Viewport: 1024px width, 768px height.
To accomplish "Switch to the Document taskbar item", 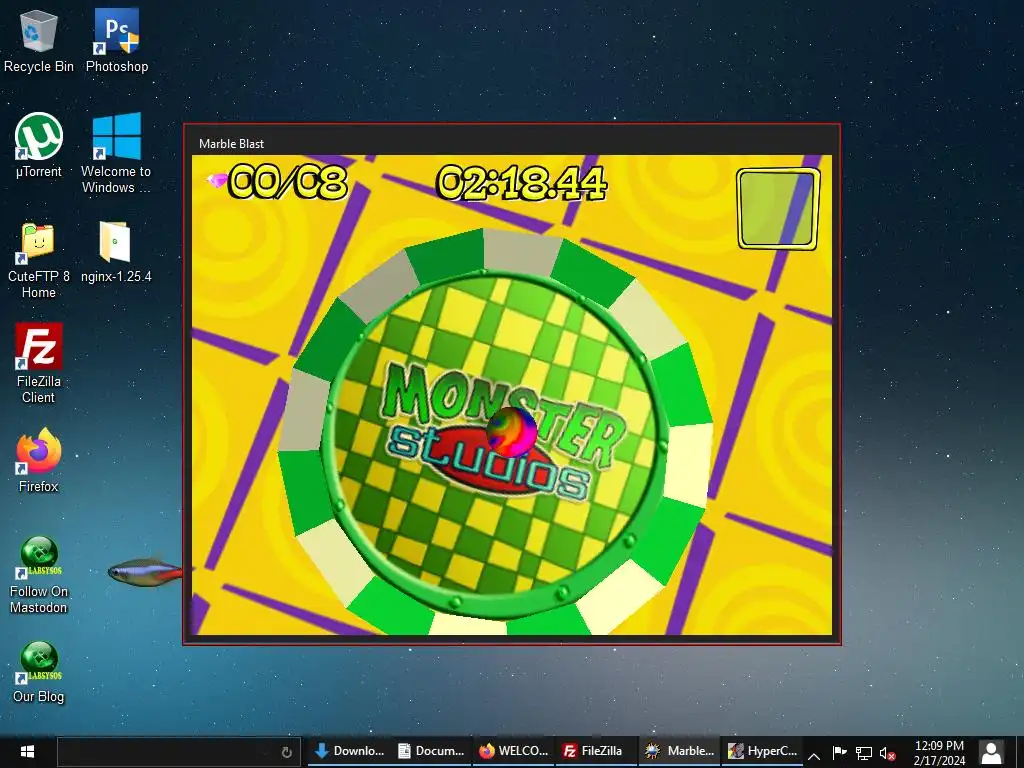I will click(431, 751).
